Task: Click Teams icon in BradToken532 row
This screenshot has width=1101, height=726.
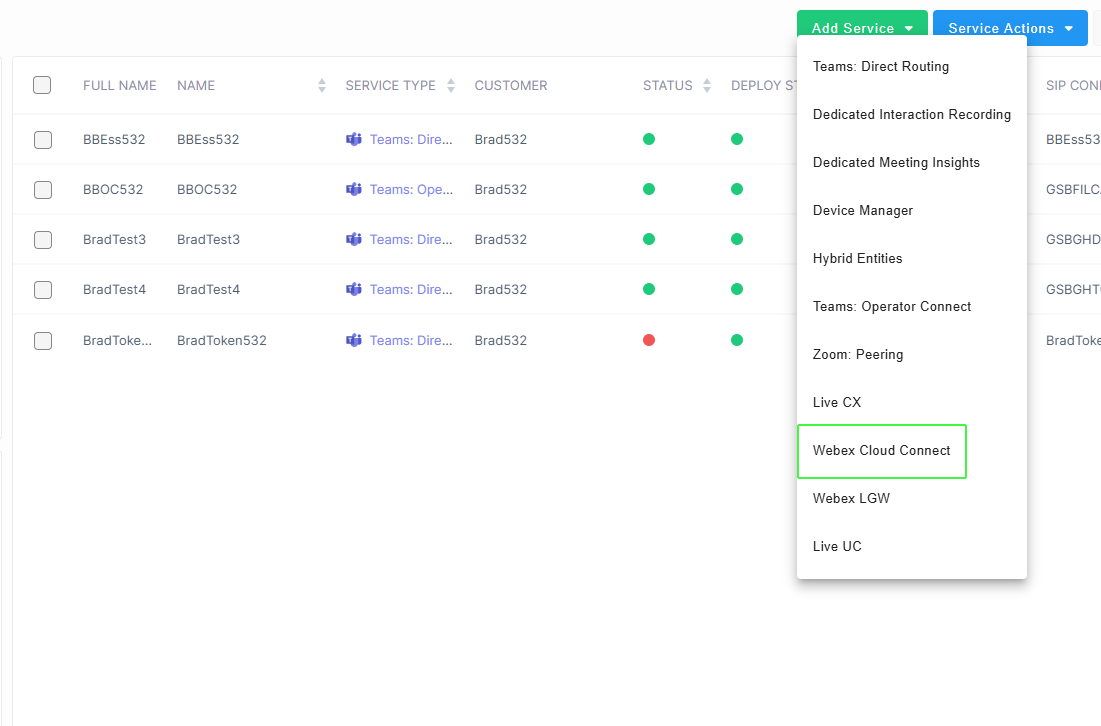Action: click(354, 341)
